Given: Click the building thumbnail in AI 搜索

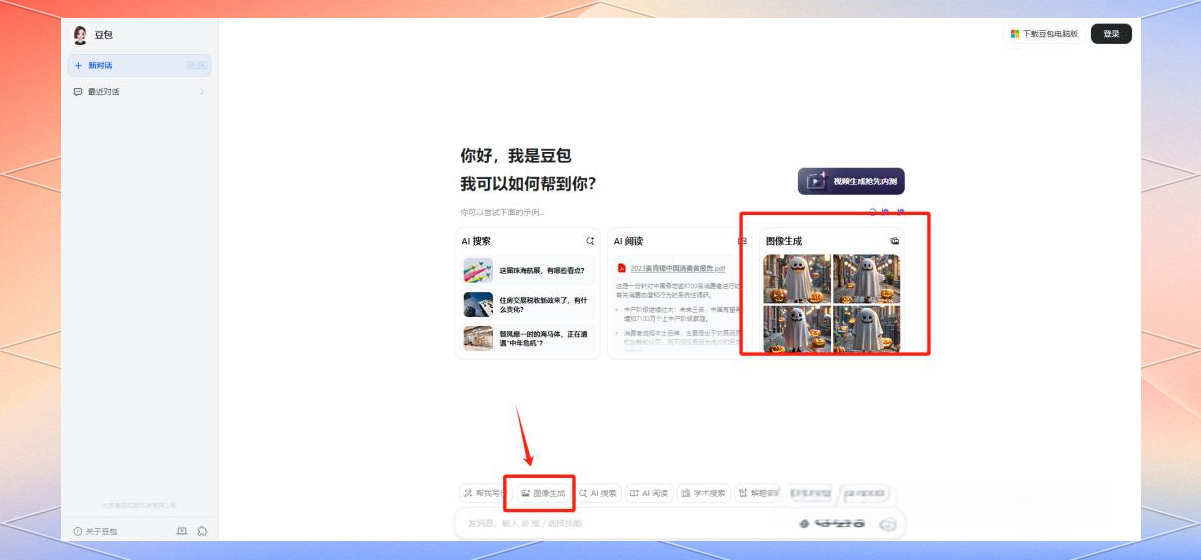Looking at the screenshot, I should [478, 304].
